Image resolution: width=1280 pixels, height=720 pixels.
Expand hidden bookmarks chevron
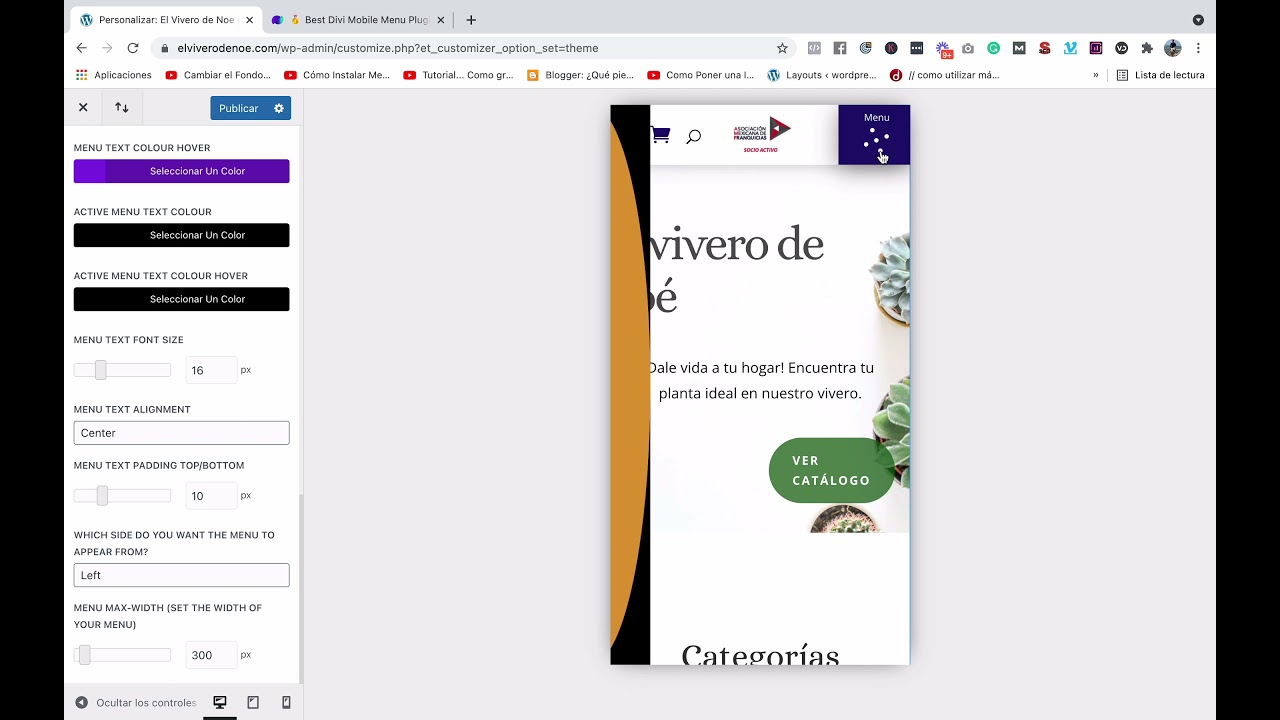coord(1096,75)
